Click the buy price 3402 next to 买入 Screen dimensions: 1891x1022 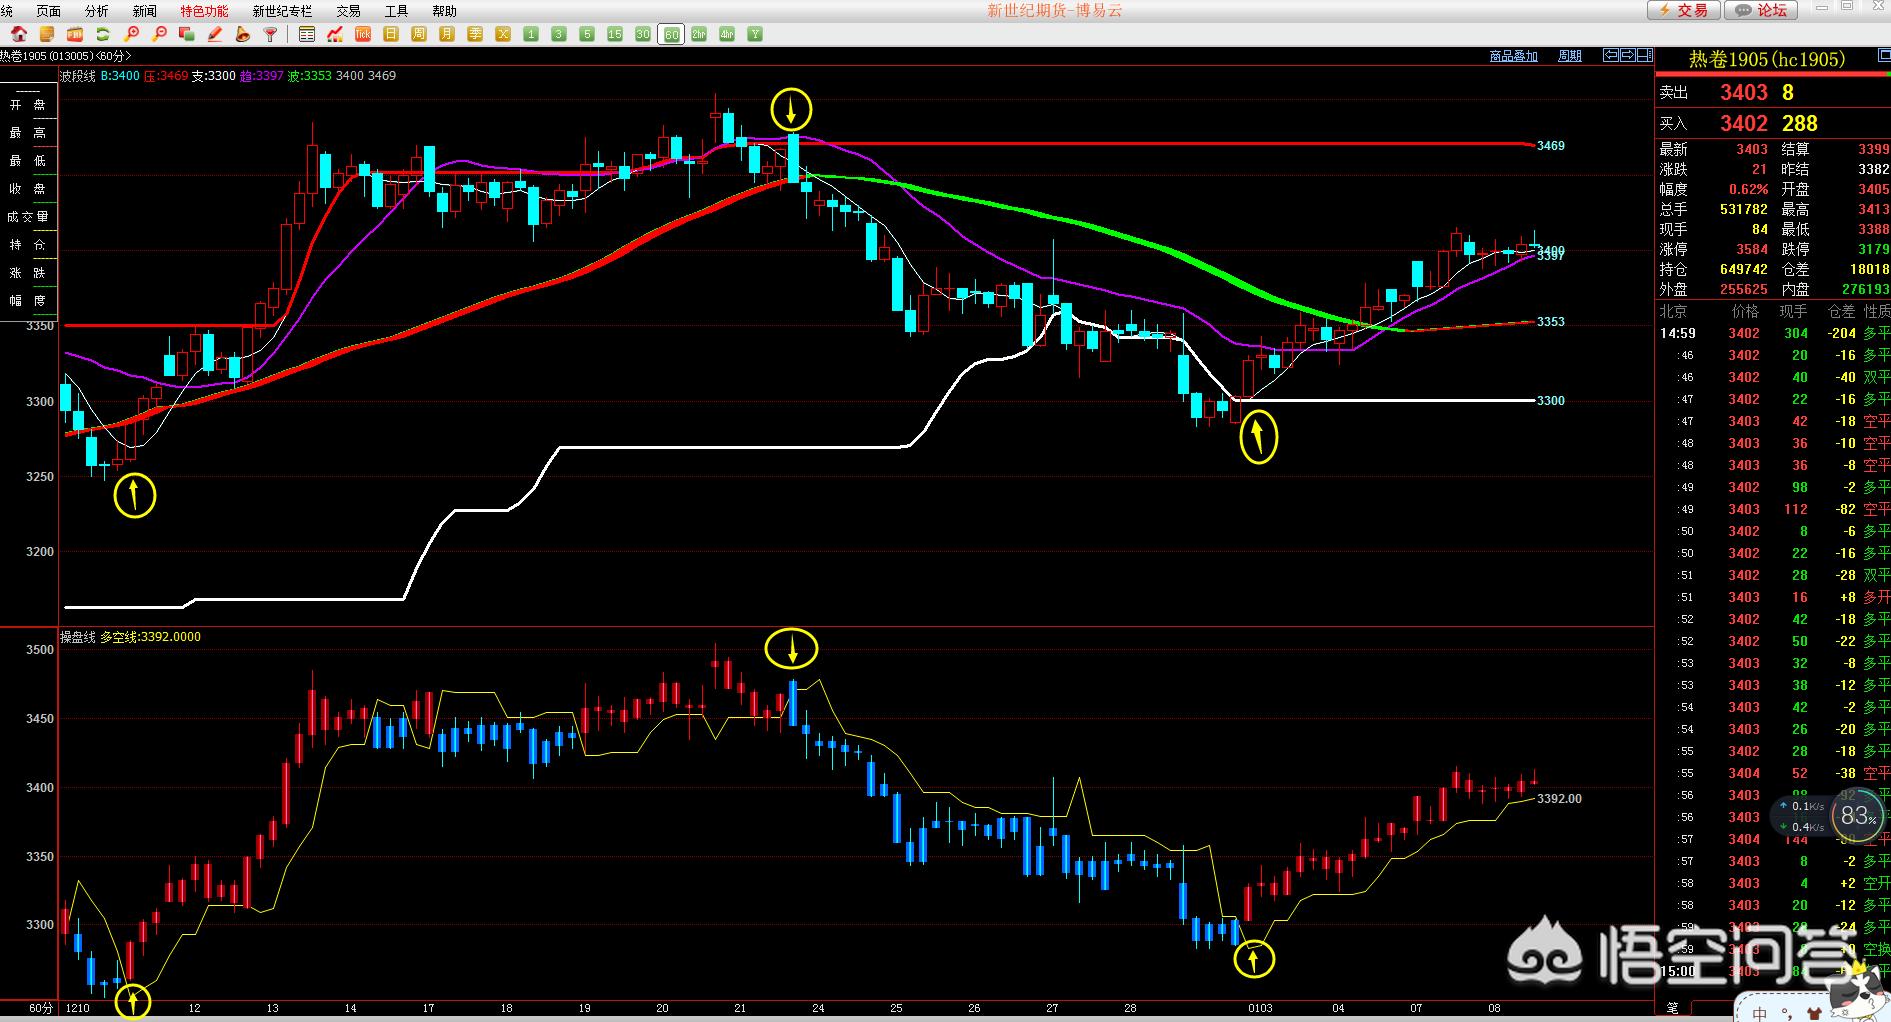1744,123
